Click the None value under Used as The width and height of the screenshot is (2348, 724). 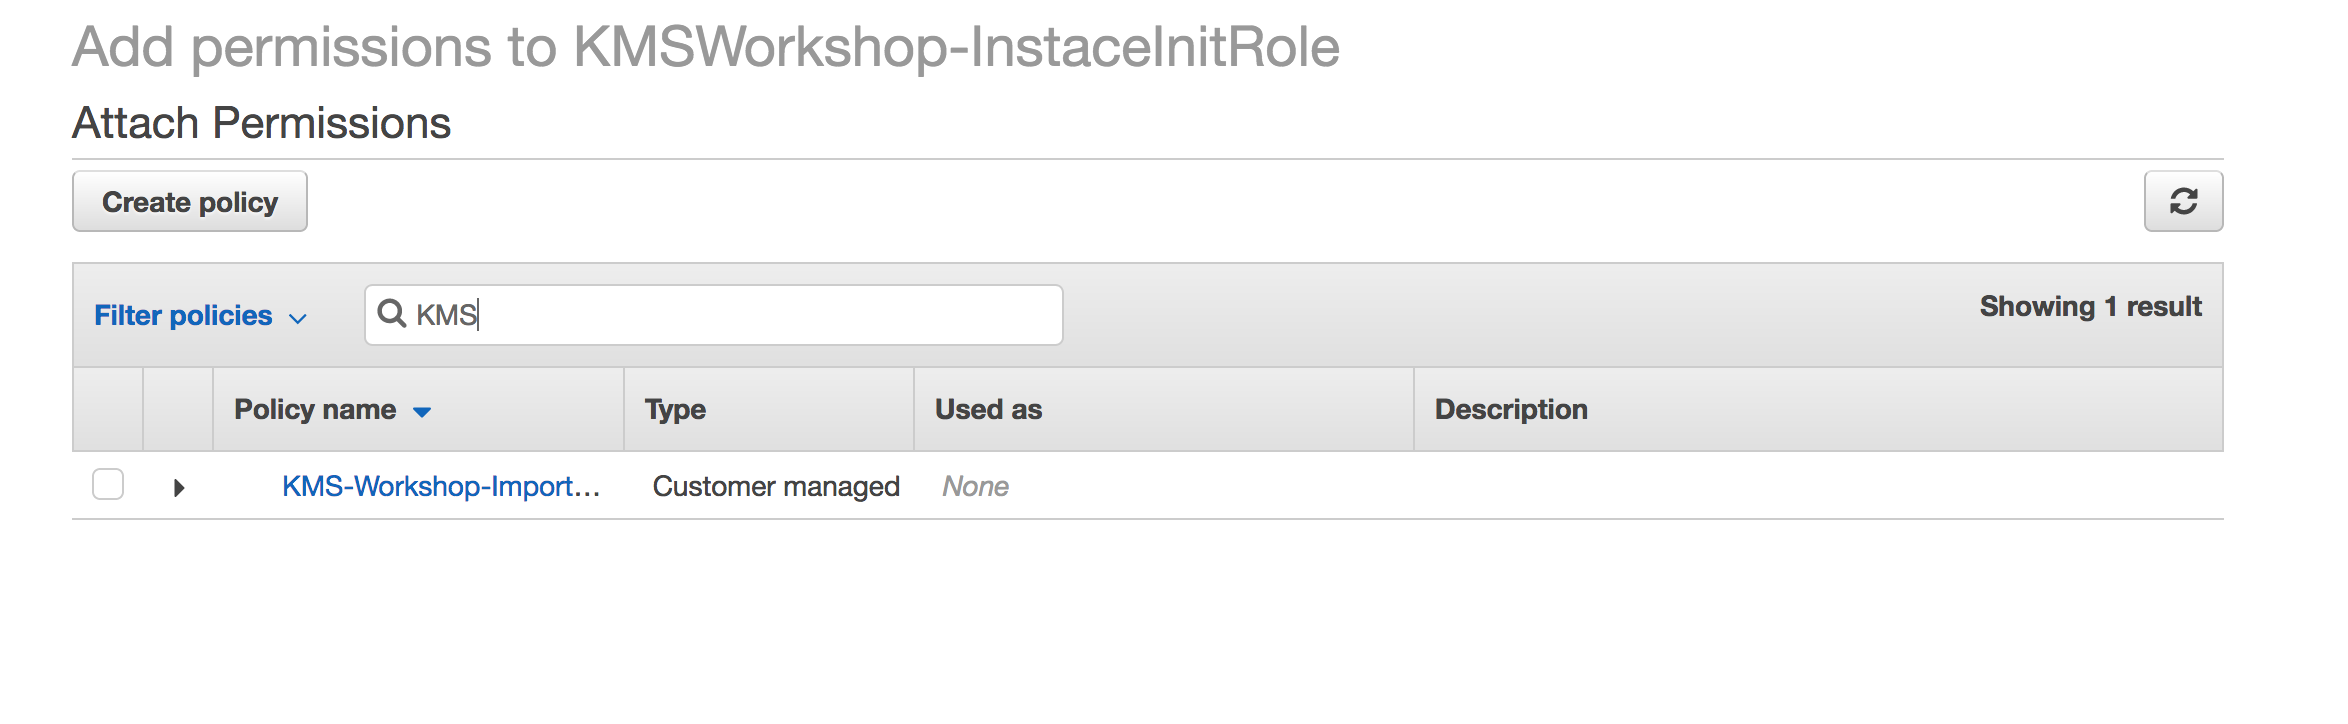975,486
